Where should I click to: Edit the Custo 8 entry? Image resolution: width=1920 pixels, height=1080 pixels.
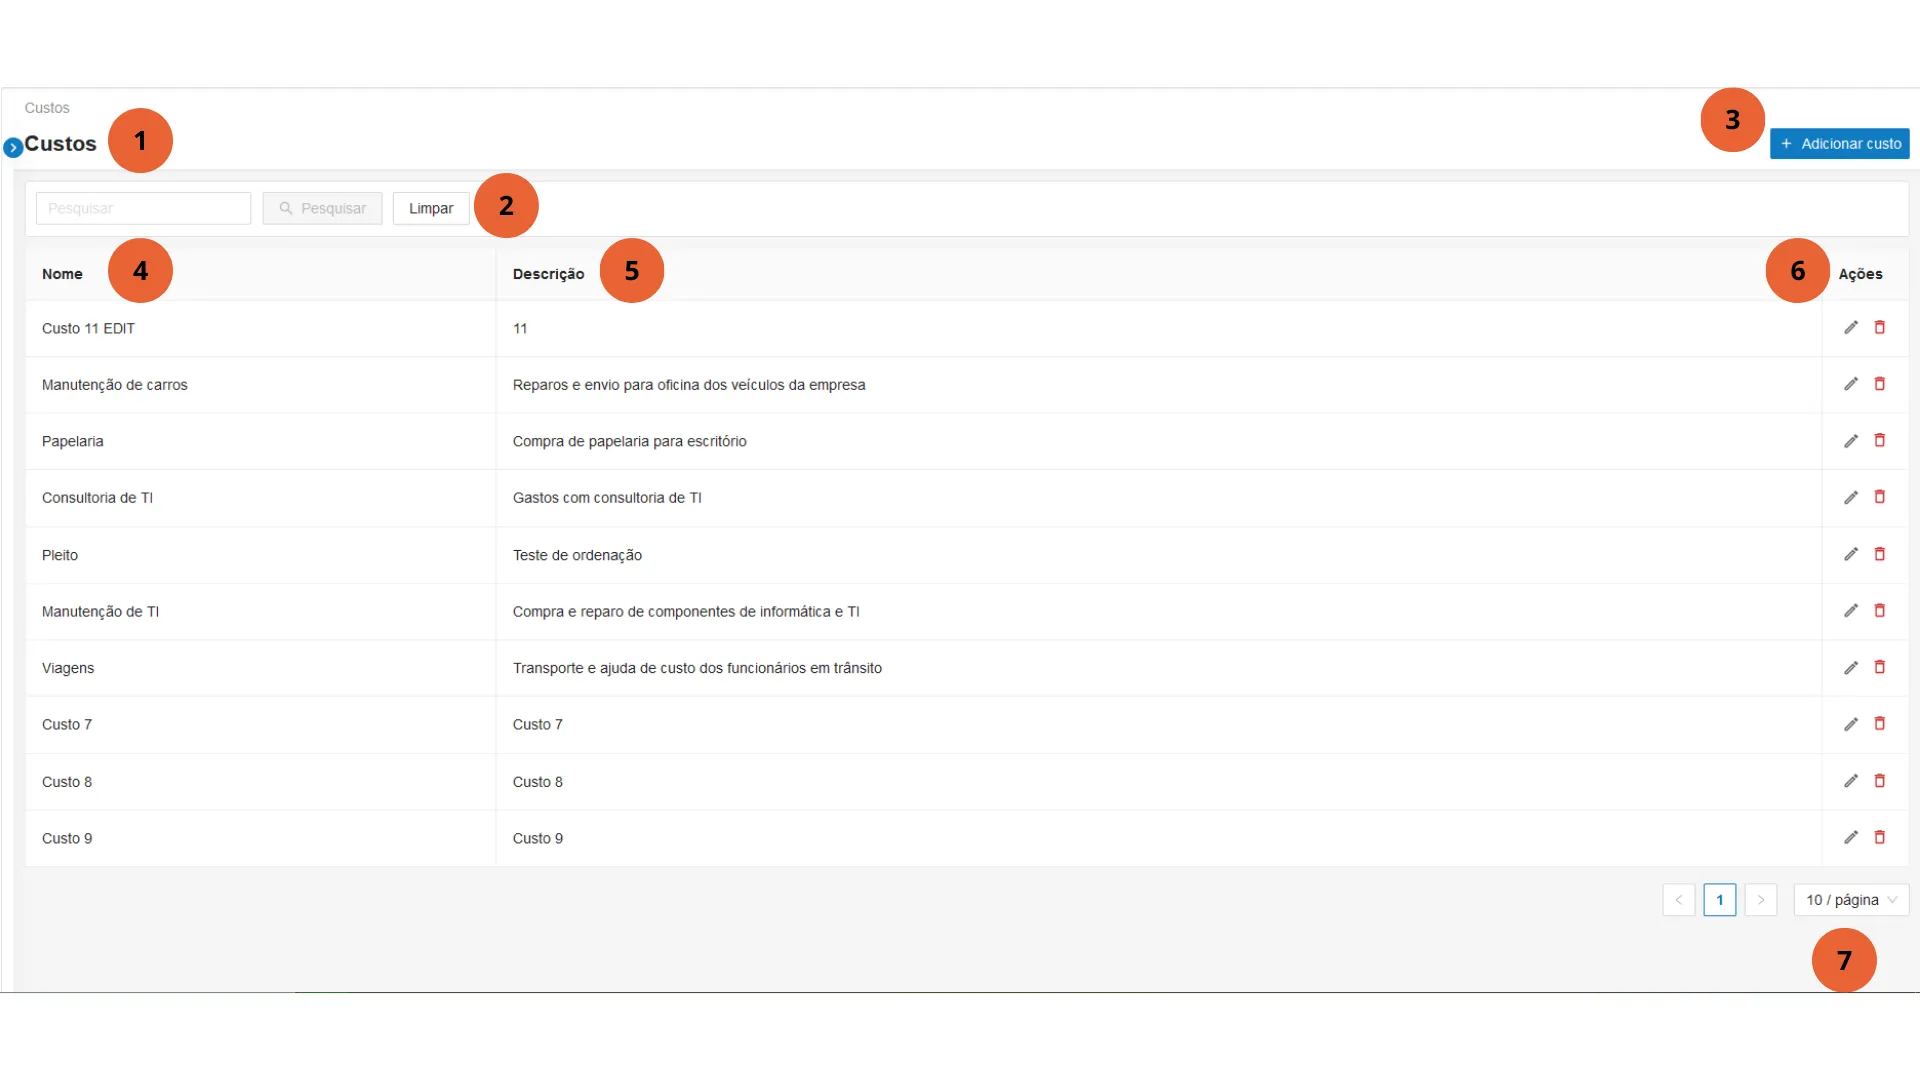coord(1851,781)
